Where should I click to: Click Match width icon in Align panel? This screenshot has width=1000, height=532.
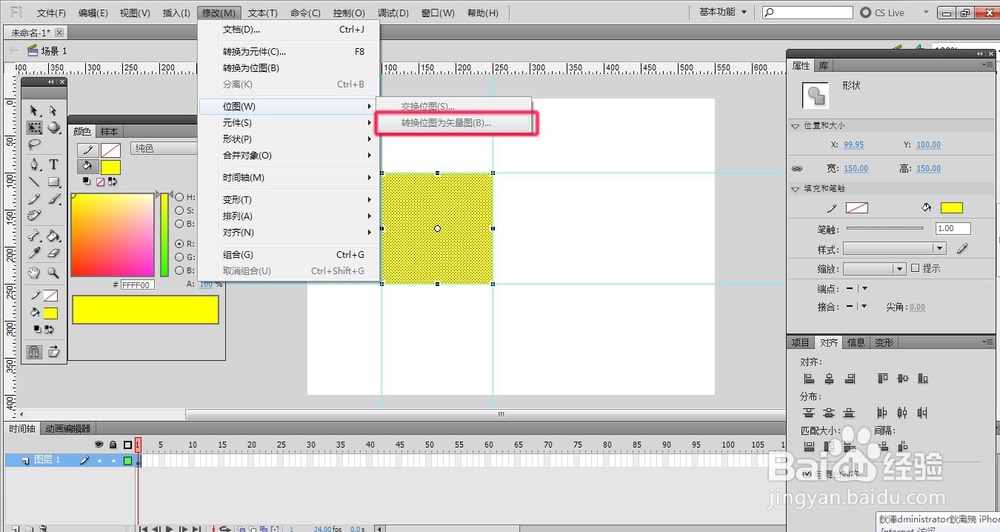(x=809, y=446)
